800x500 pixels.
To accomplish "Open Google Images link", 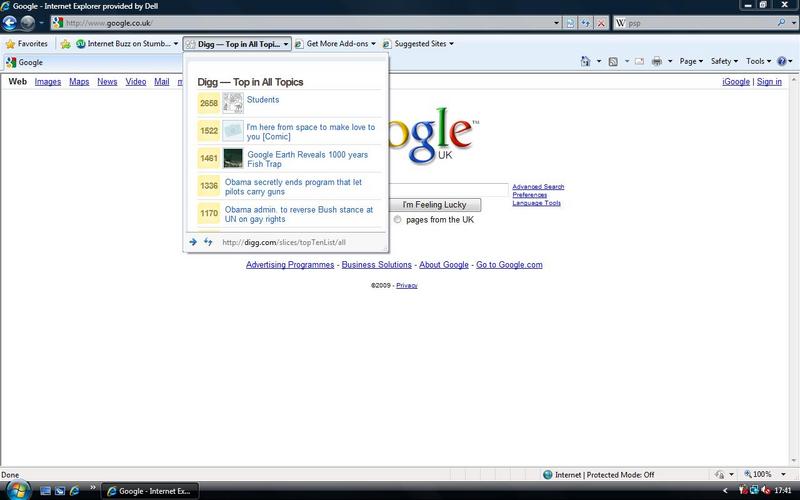I will [x=47, y=82].
